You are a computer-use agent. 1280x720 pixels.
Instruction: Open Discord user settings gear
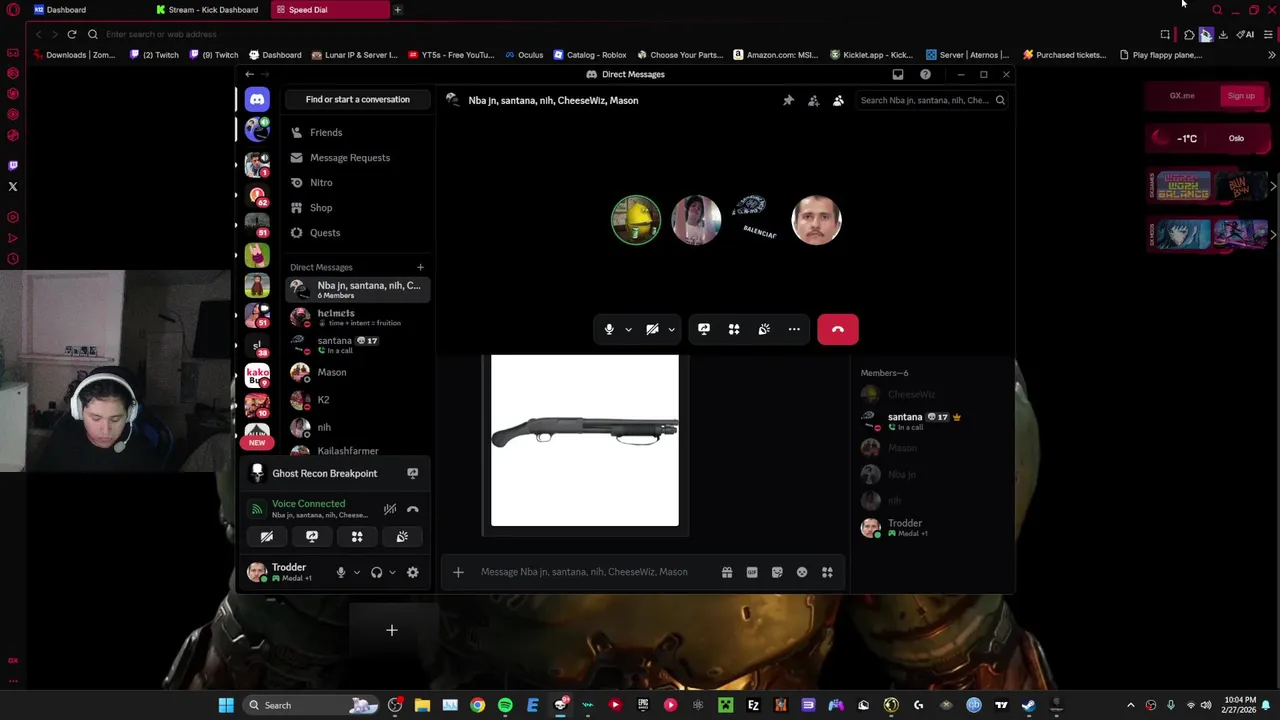[413, 572]
